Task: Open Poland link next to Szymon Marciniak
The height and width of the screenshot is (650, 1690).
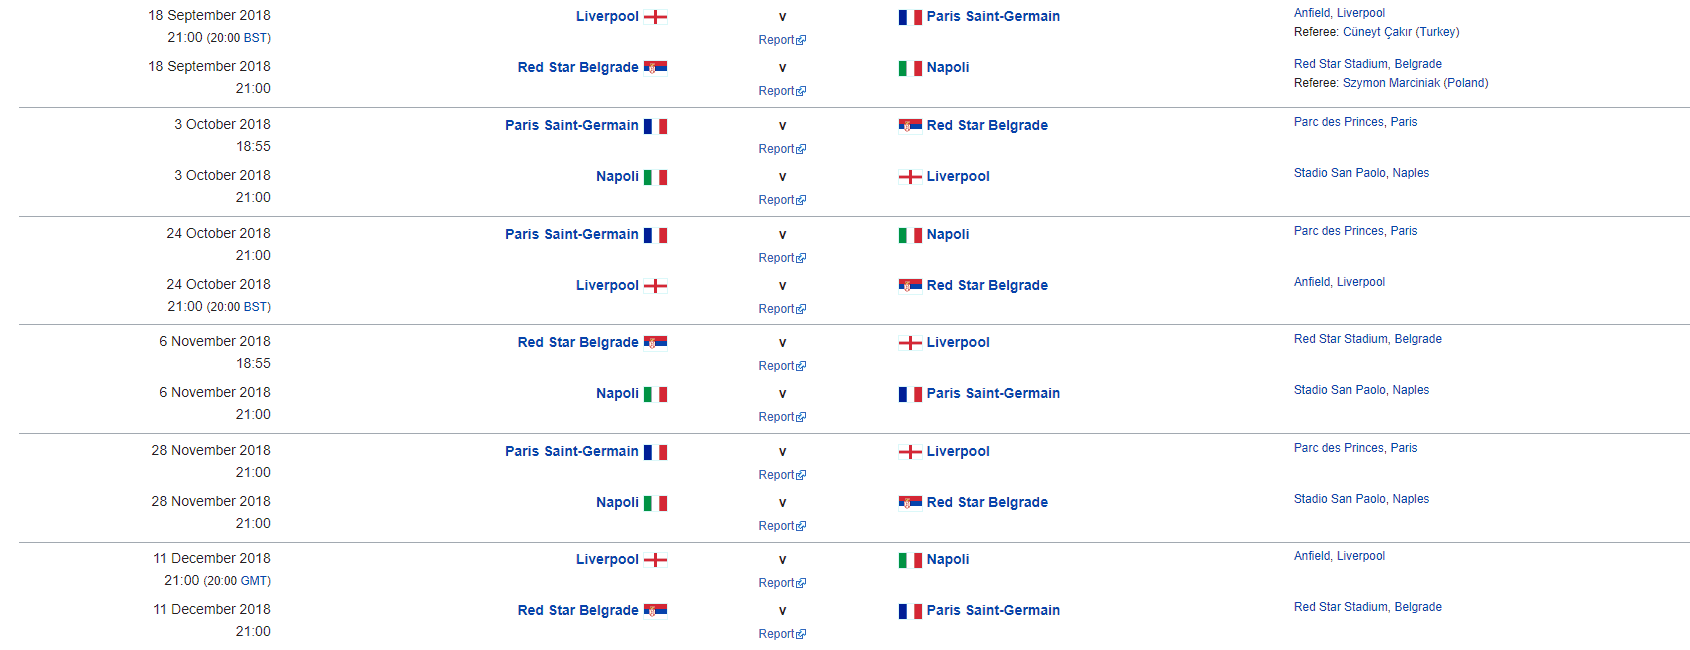Action: pyautogui.click(x=1466, y=83)
